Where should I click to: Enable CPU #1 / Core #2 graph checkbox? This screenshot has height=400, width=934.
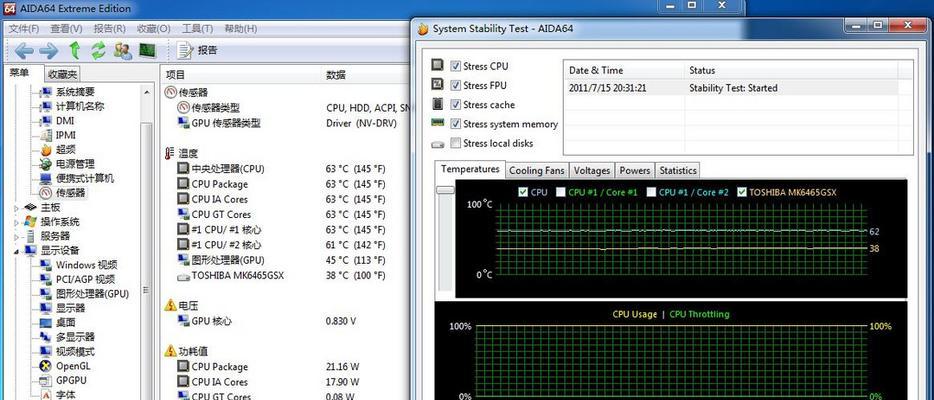pos(652,192)
